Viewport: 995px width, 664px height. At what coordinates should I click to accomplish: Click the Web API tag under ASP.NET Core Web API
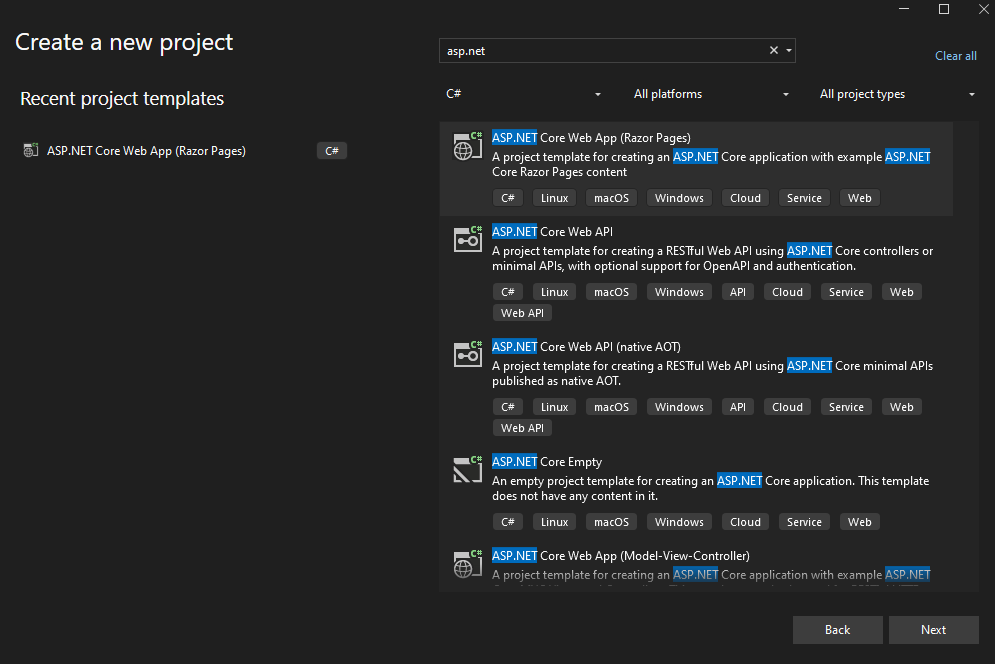[x=522, y=313]
